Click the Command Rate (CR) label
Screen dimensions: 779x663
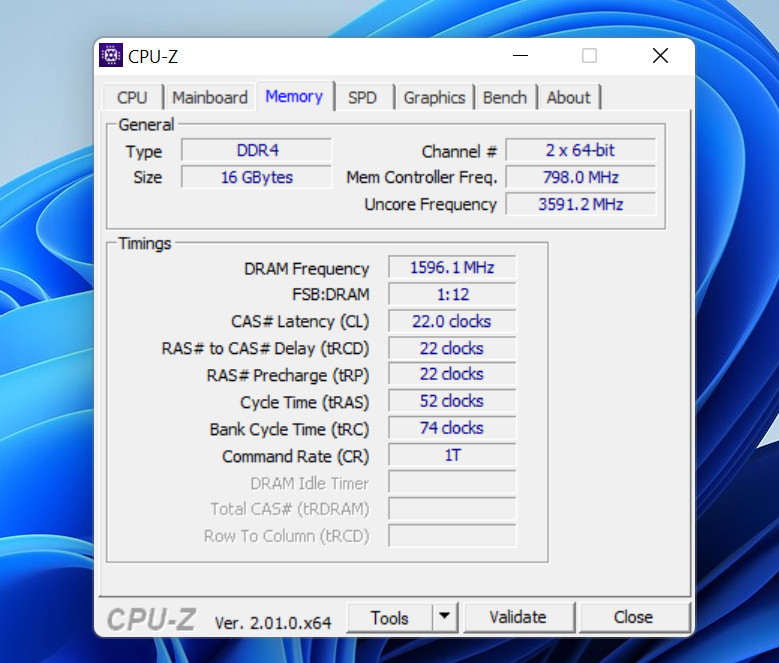click(x=296, y=456)
